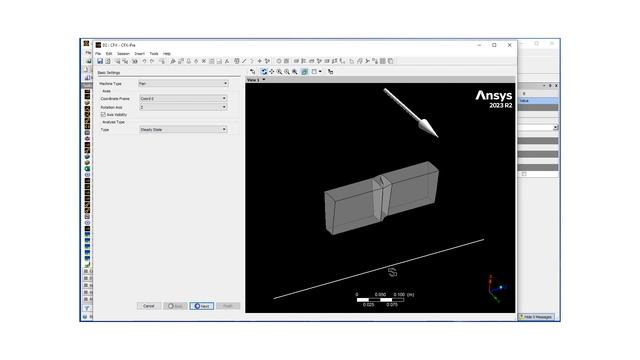The image size is (640, 360).
Task: Open the Insert menu
Action: tap(140, 54)
